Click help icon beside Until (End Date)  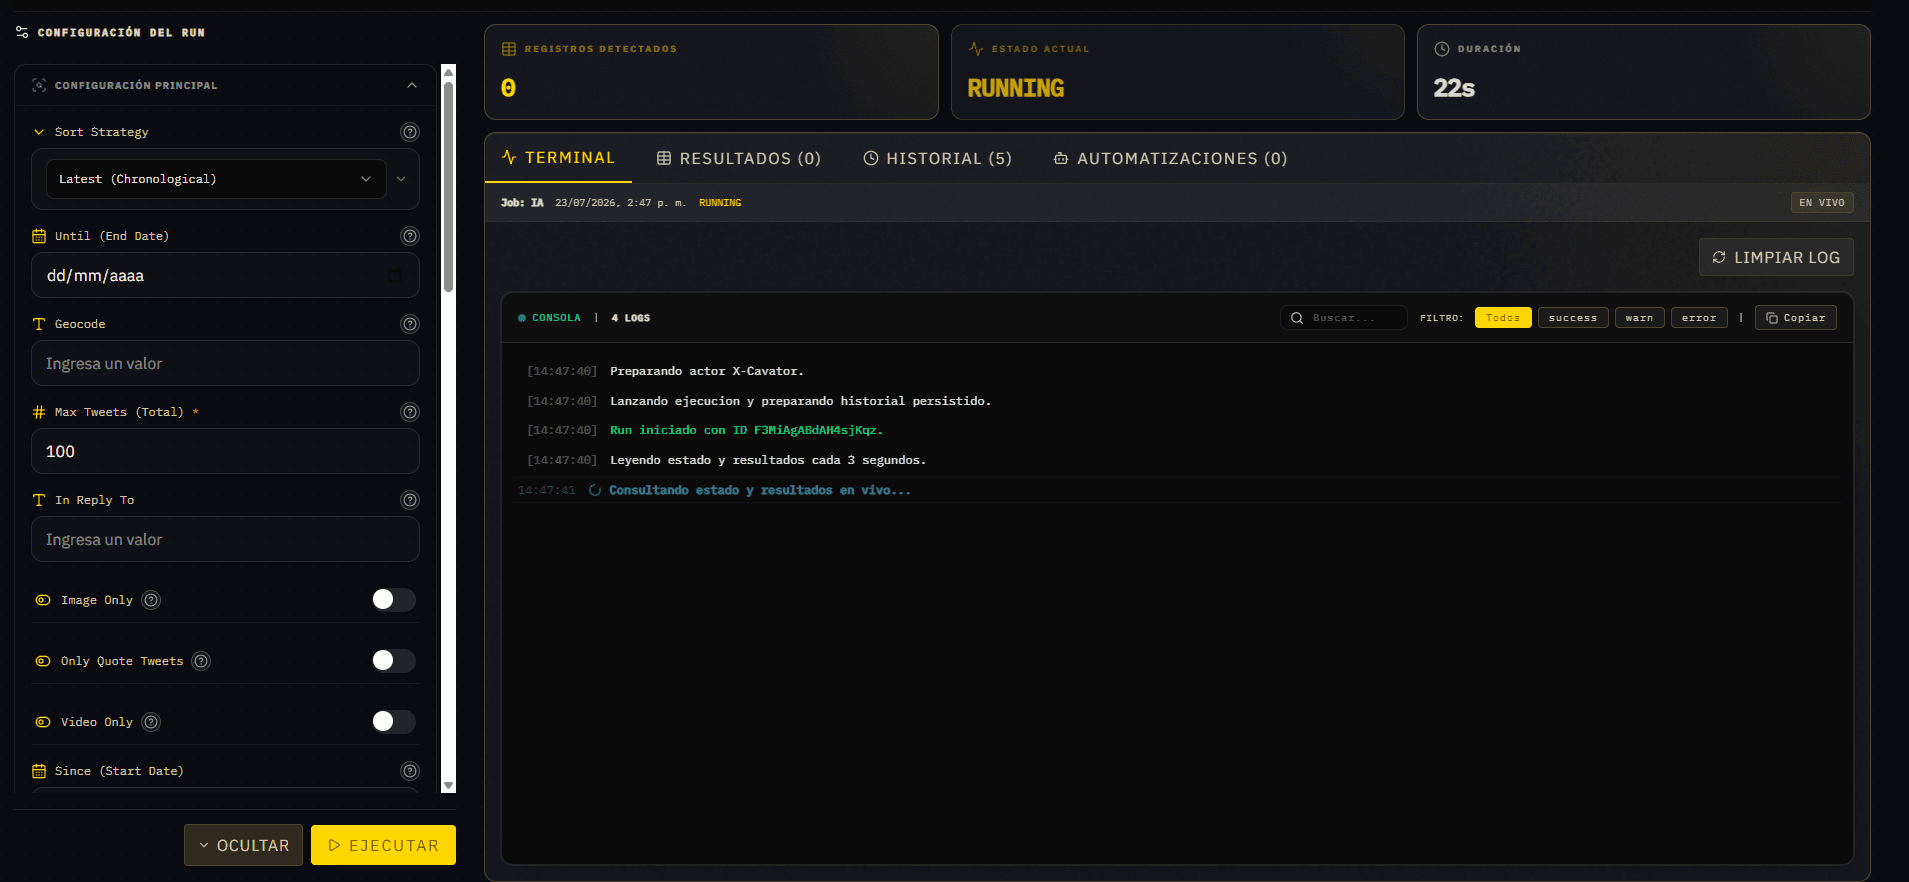410,236
